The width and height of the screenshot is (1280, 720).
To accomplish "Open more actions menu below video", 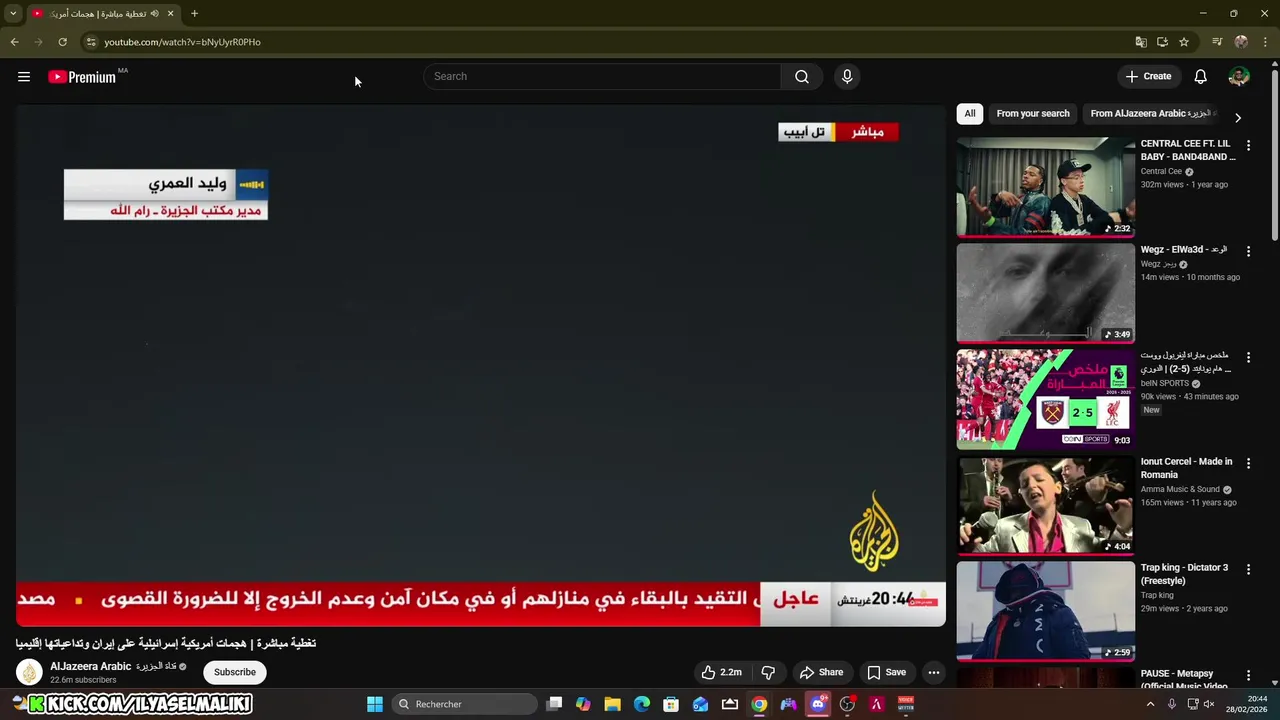I will point(934,672).
